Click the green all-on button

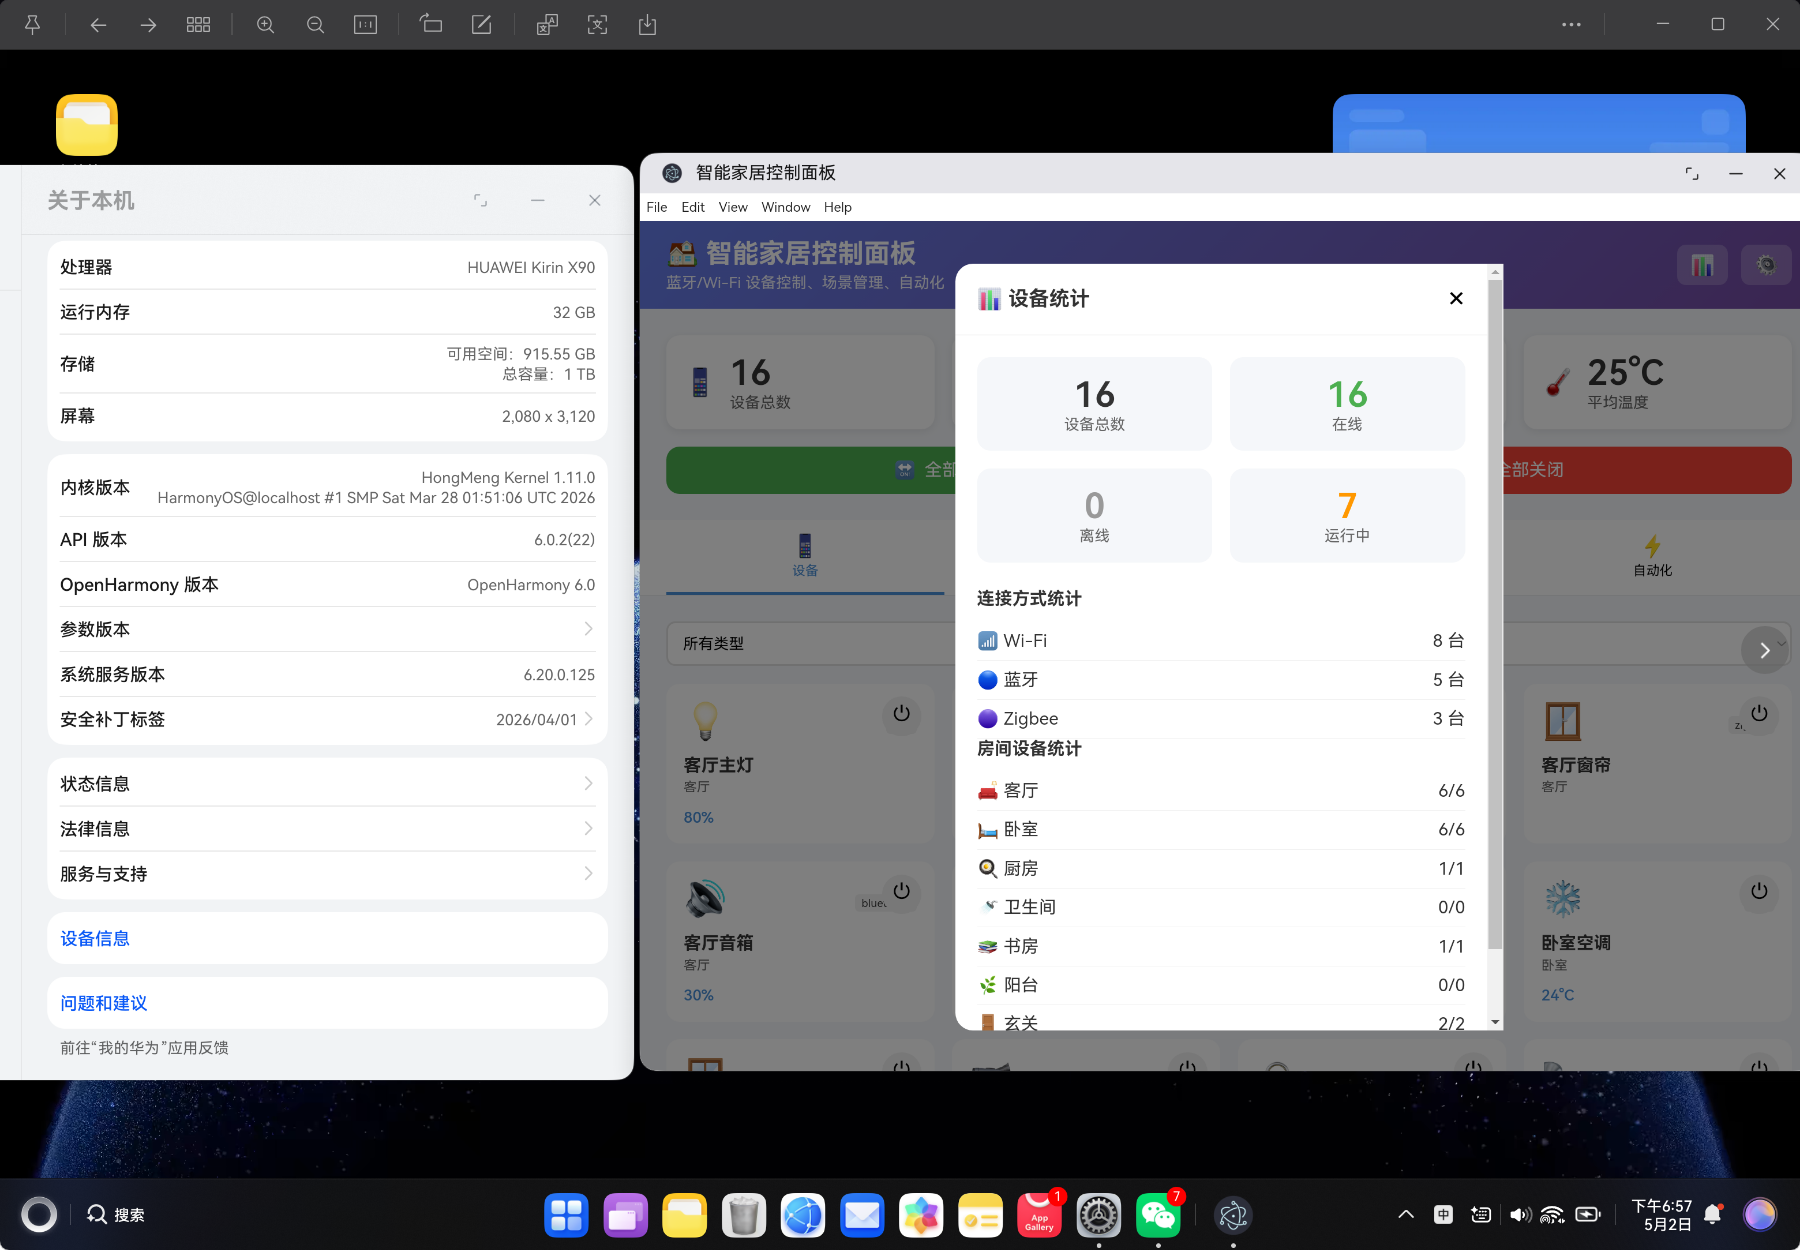pos(811,470)
